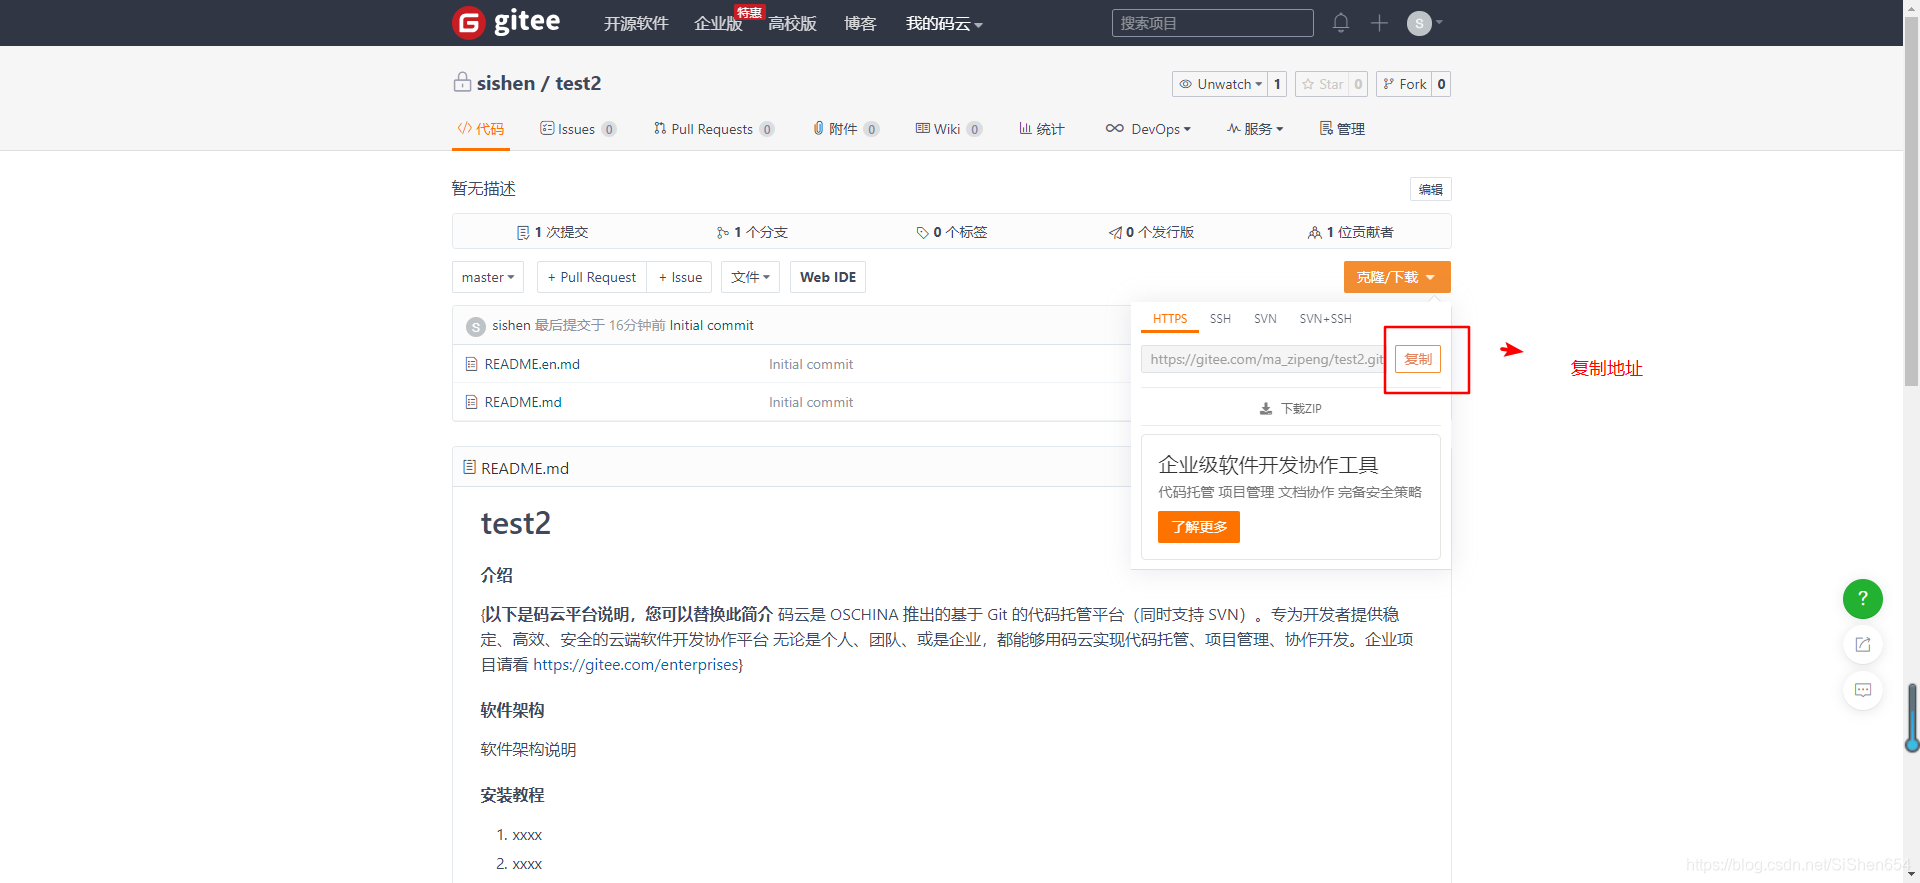Open the 文件 dropdown
This screenshot has width=1920, height=883.
click(x=750, y=277)
